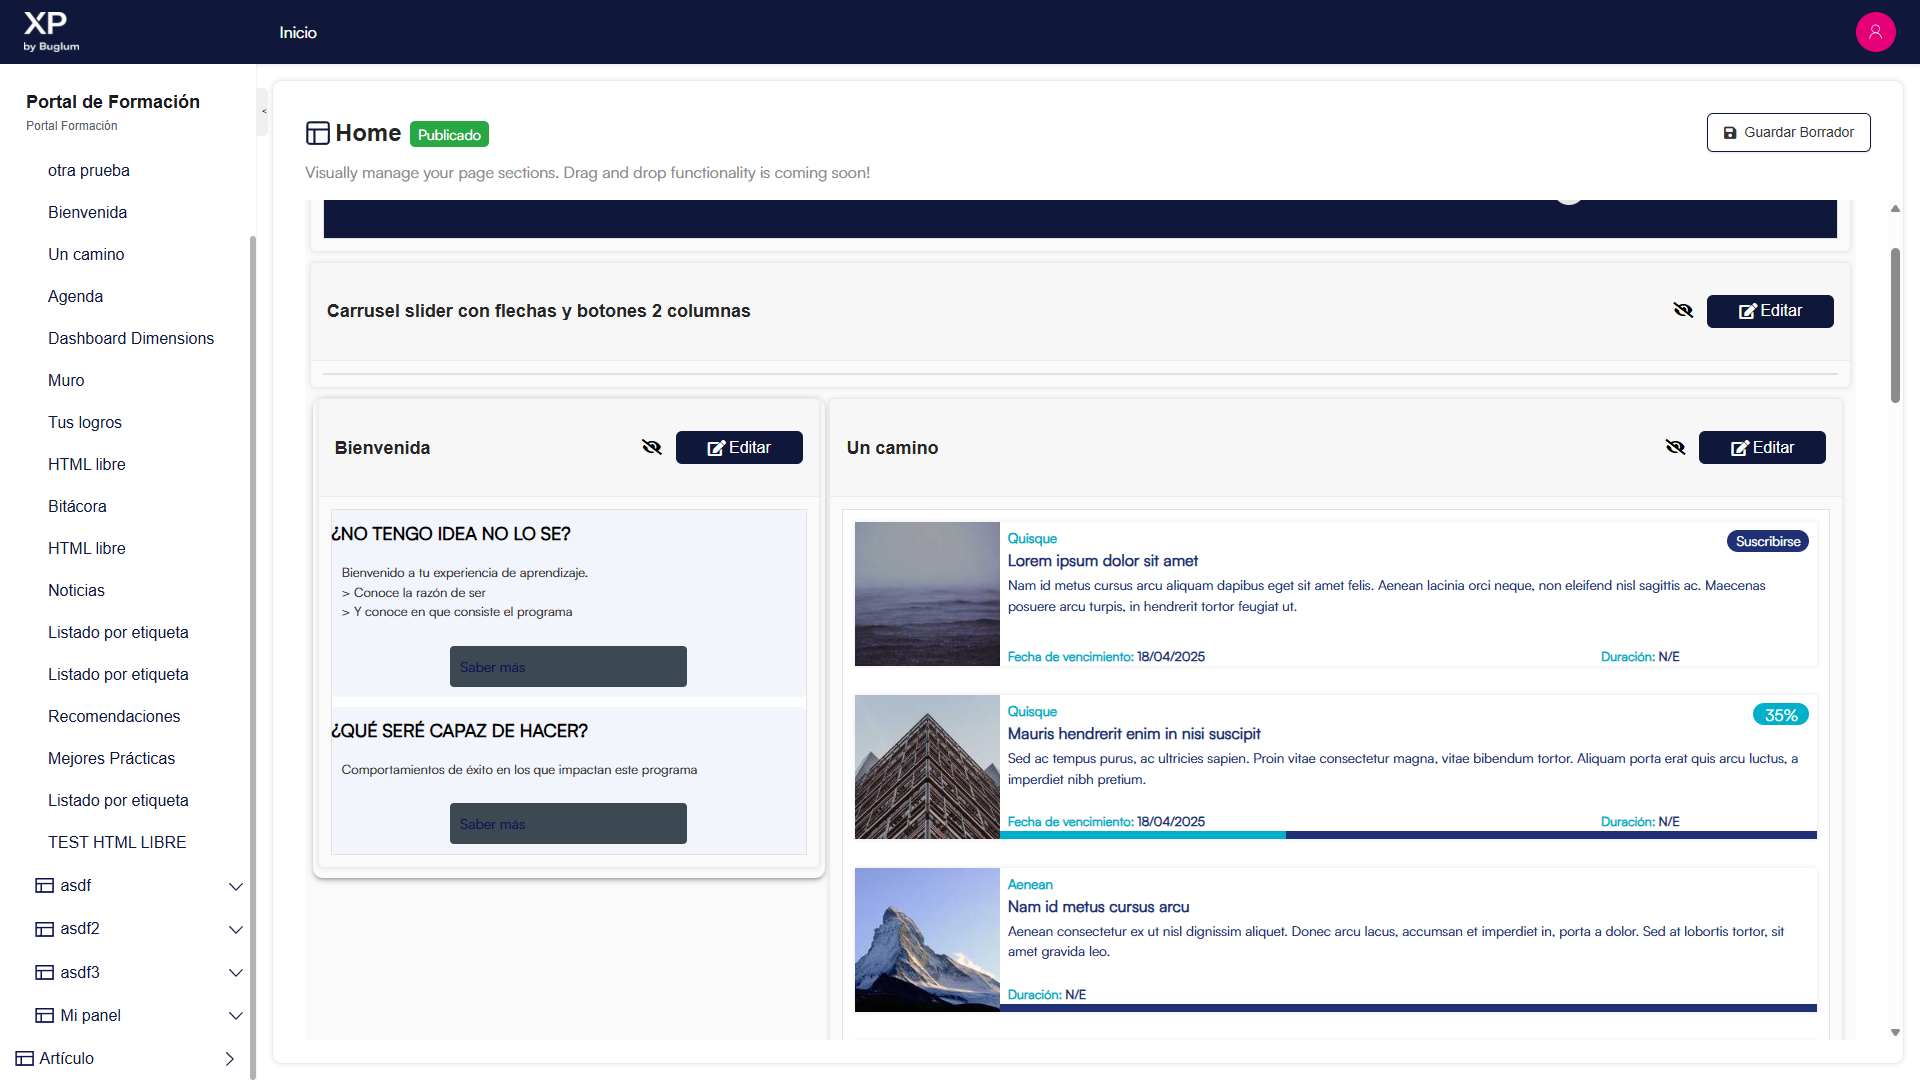Click the Artículo layout icon
Screen dimensions: 1920x1080
pyautogui.click(x=25, y=1058)
